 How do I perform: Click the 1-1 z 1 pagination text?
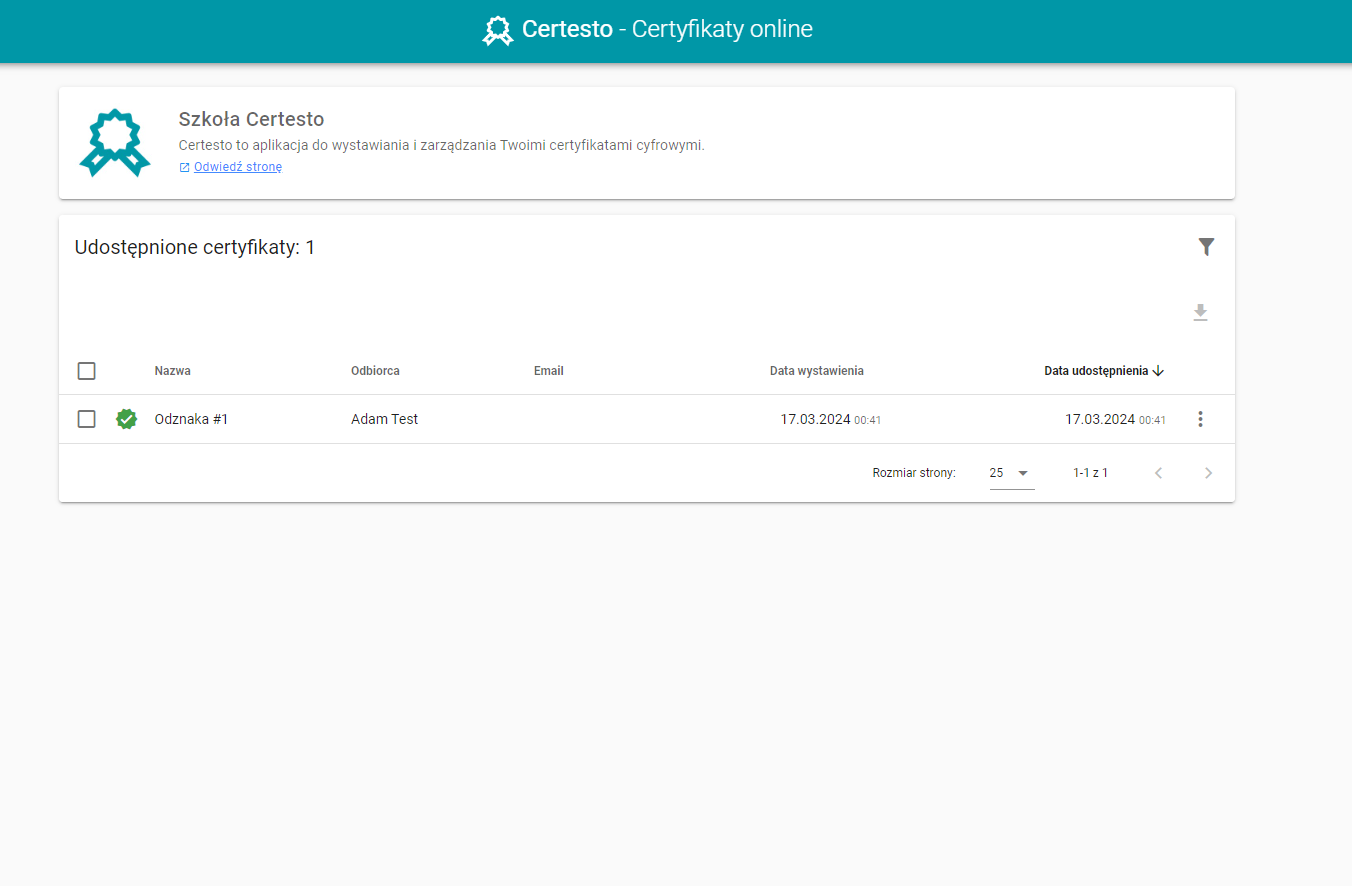click(x=1090, y=473)
